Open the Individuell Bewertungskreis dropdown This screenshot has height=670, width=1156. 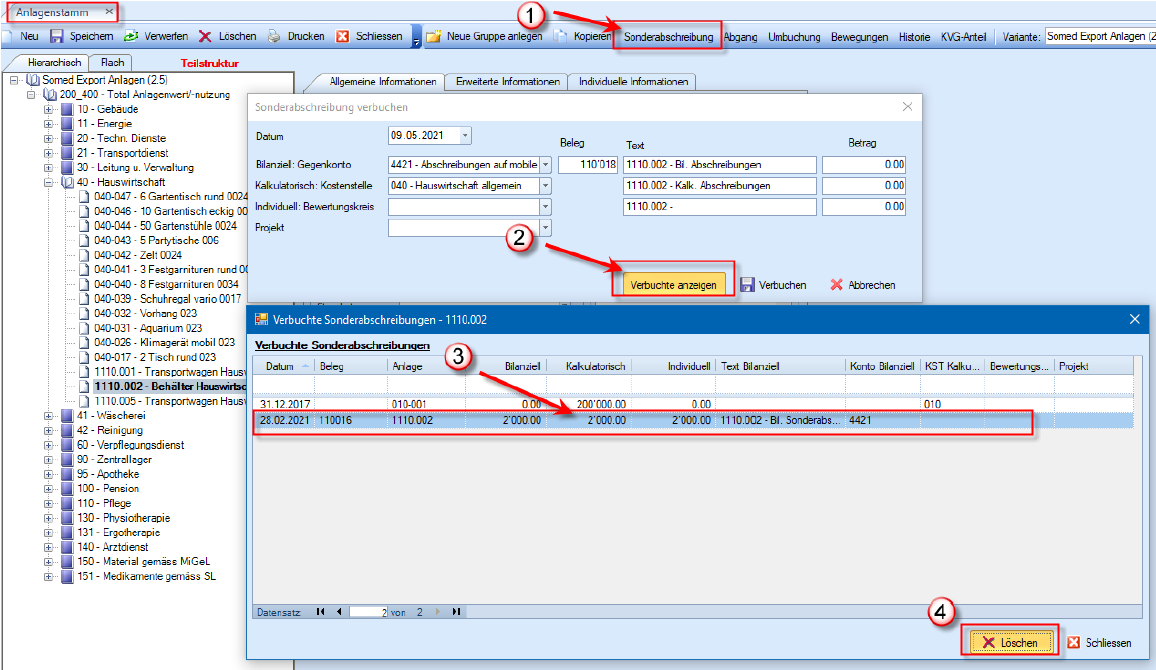pos(546,207)
